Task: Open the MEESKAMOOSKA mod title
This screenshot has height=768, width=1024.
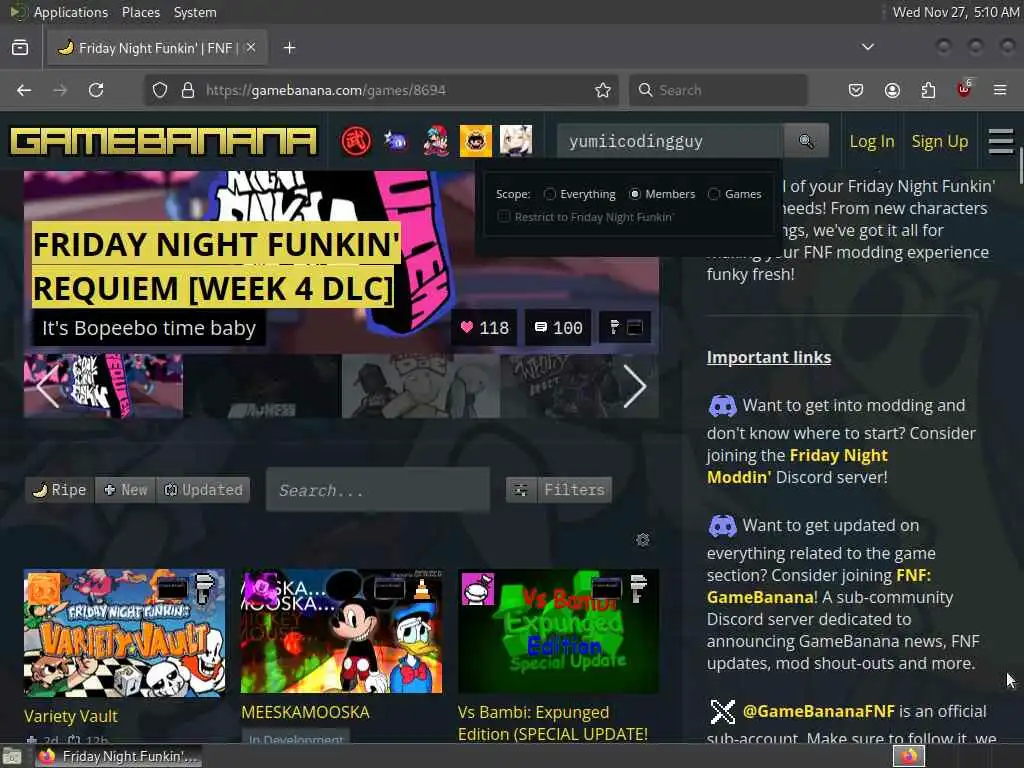Action: [x=305, y=712]
